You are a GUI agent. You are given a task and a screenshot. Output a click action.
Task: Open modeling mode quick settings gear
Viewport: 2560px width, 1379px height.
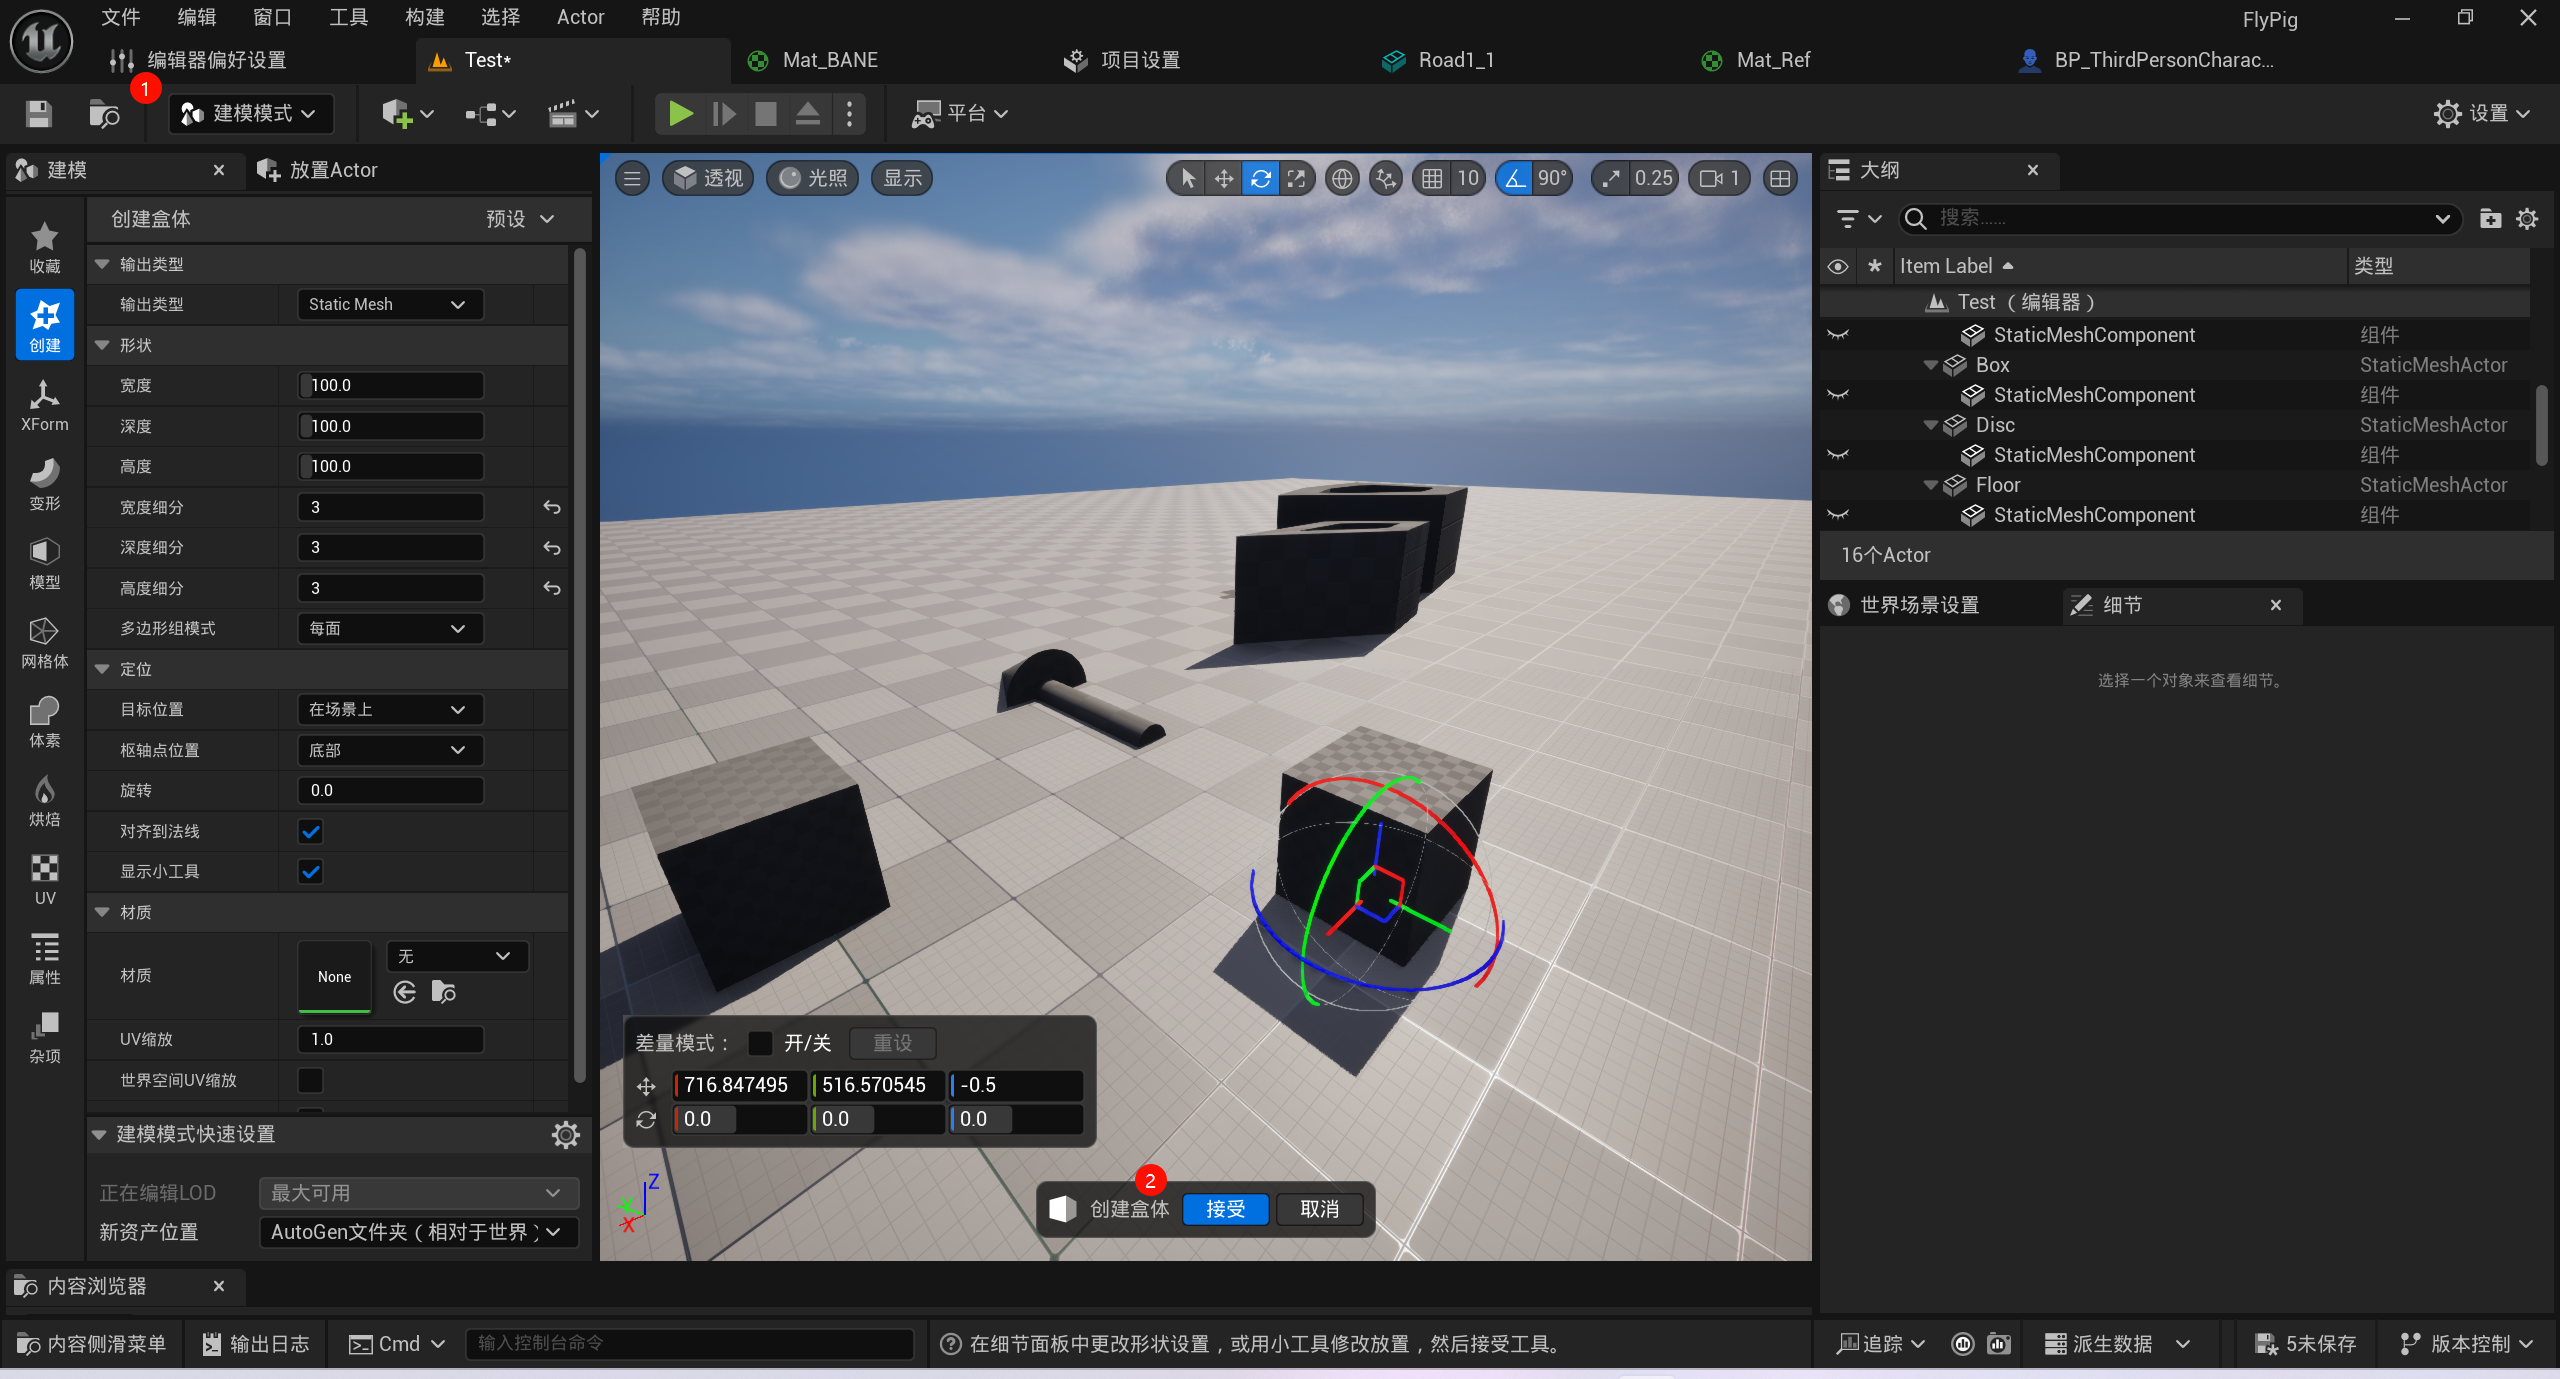pos(565,1134)
